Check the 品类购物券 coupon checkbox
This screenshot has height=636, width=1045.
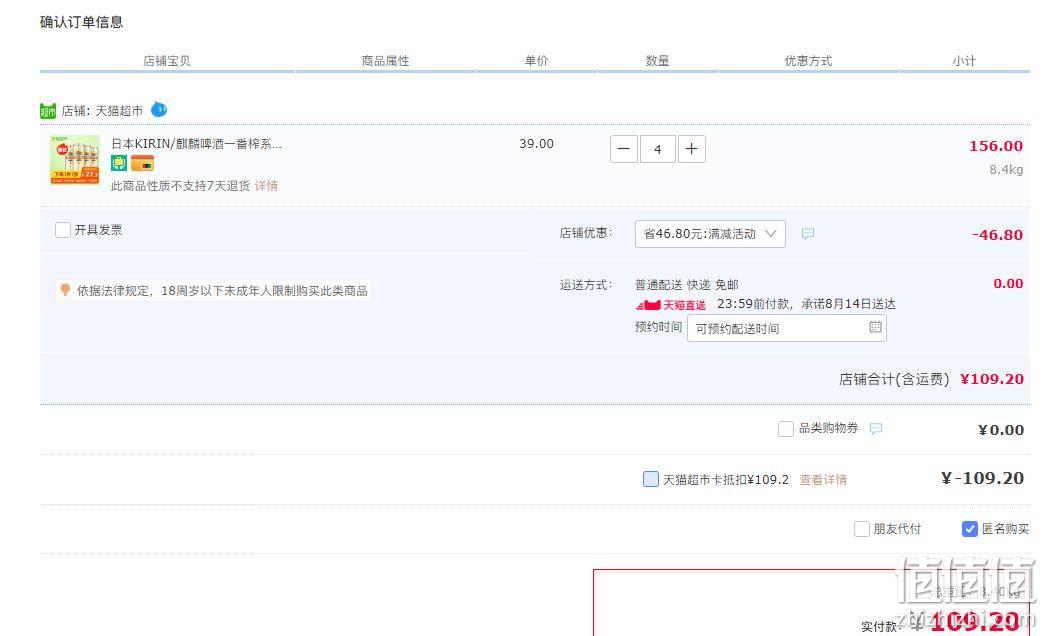click(786, 429)
